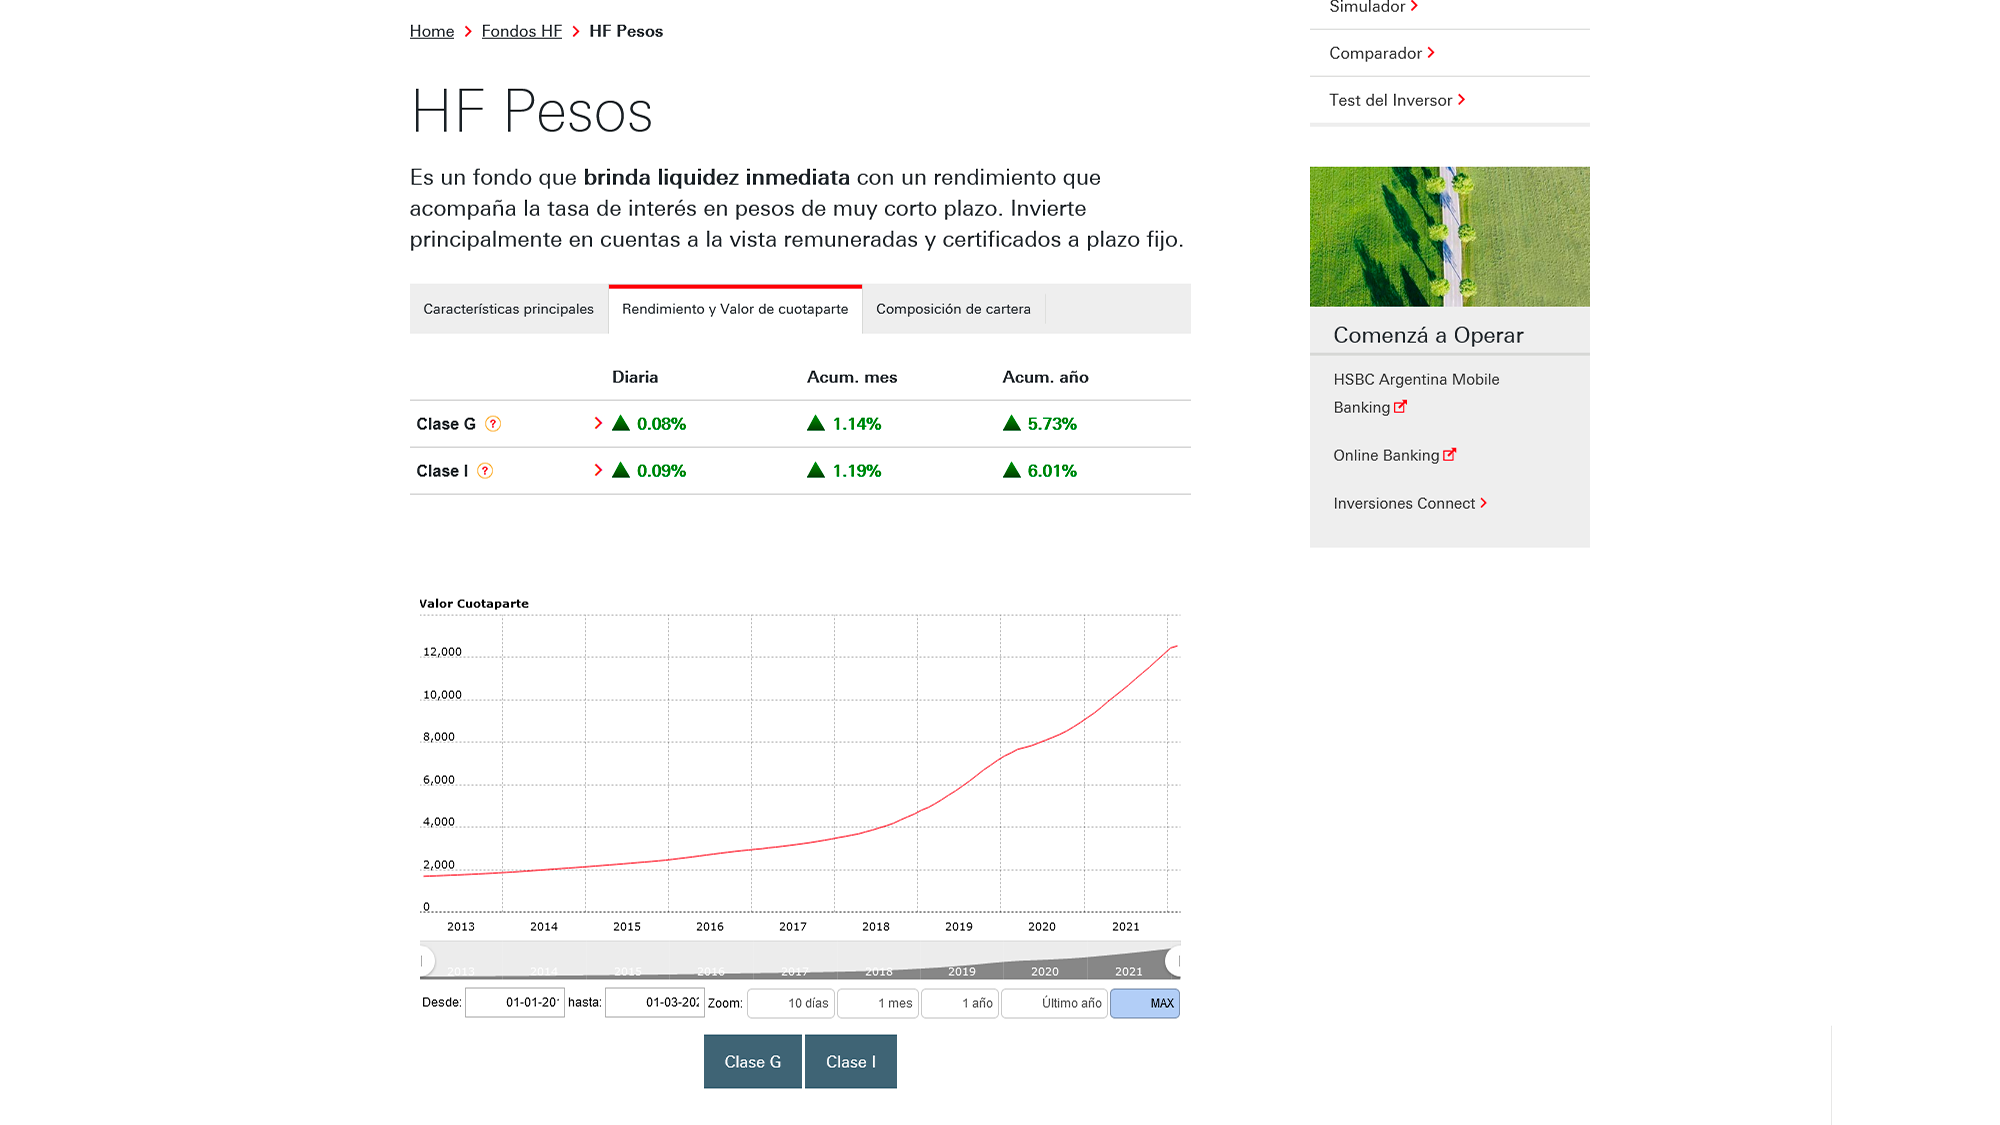The image size is (2000, 1125).
Task: Click the Desde date input field
Action: [514, 1002]
